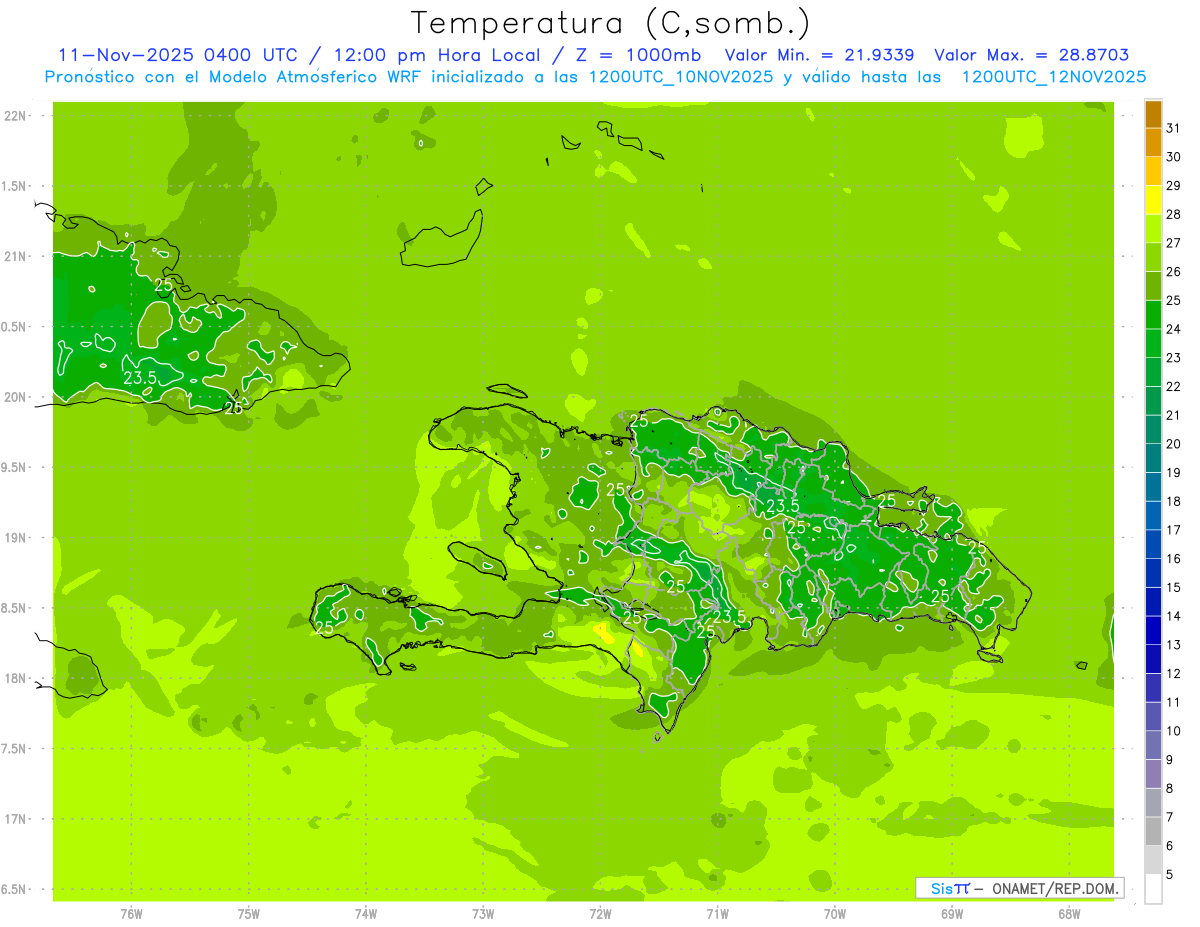Pick the dark blue swatch between 13 and 14
The image size is (1200, 927).
click(x=1153, y=630)
